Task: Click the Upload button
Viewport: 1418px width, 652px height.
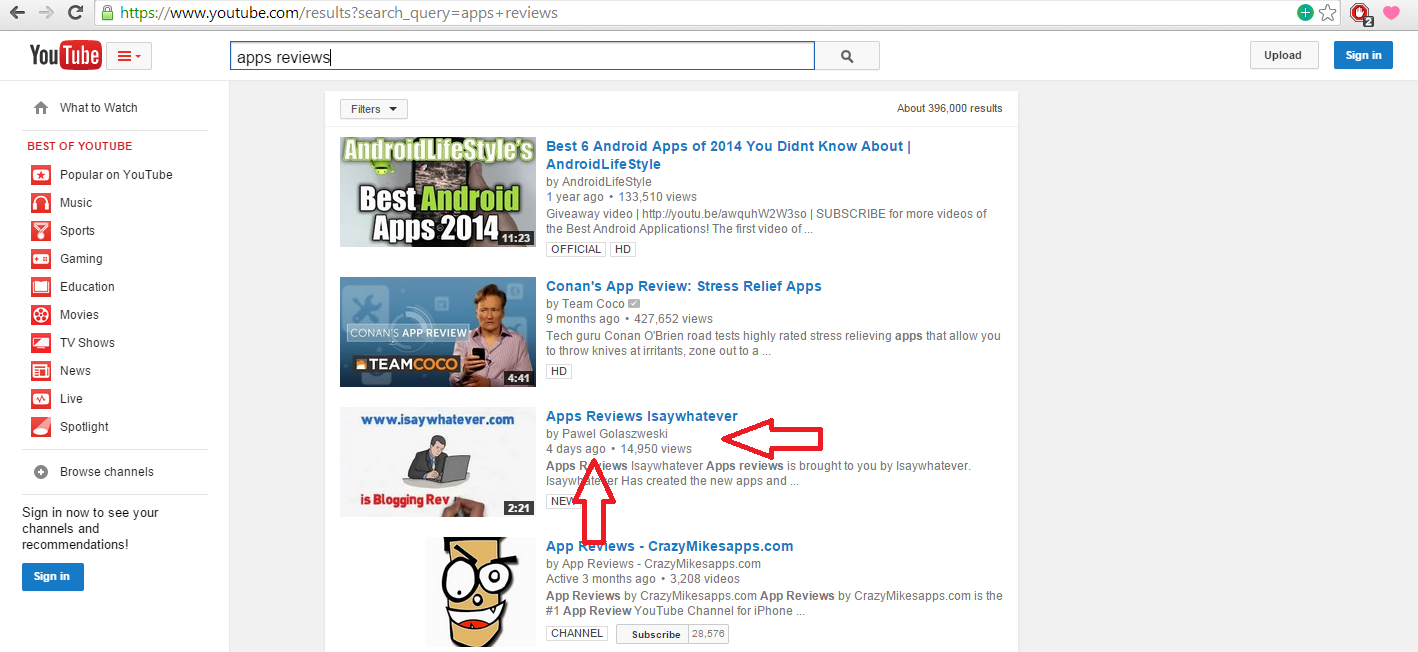Action: point(1283,56)
